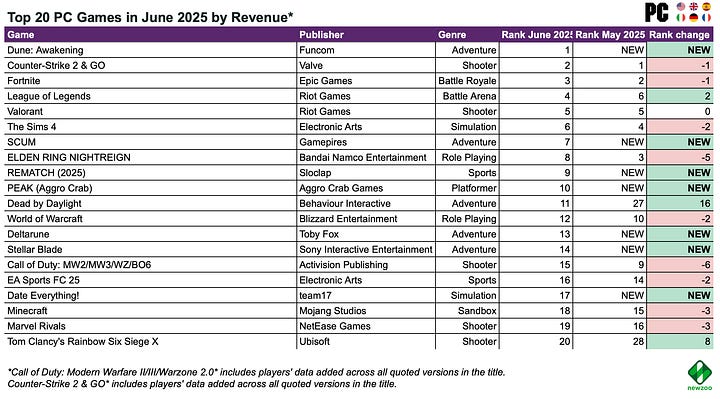
Task: Select the Minecraft game cell
Action: click(x=151, y=311)
